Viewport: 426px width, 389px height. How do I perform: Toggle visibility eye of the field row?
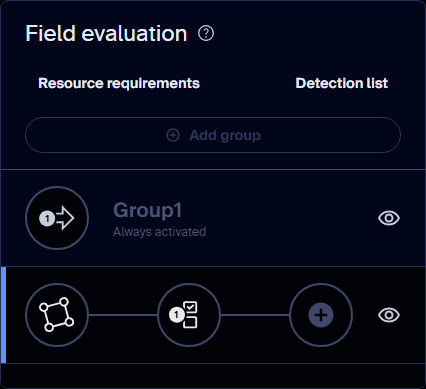pos(389,315)
